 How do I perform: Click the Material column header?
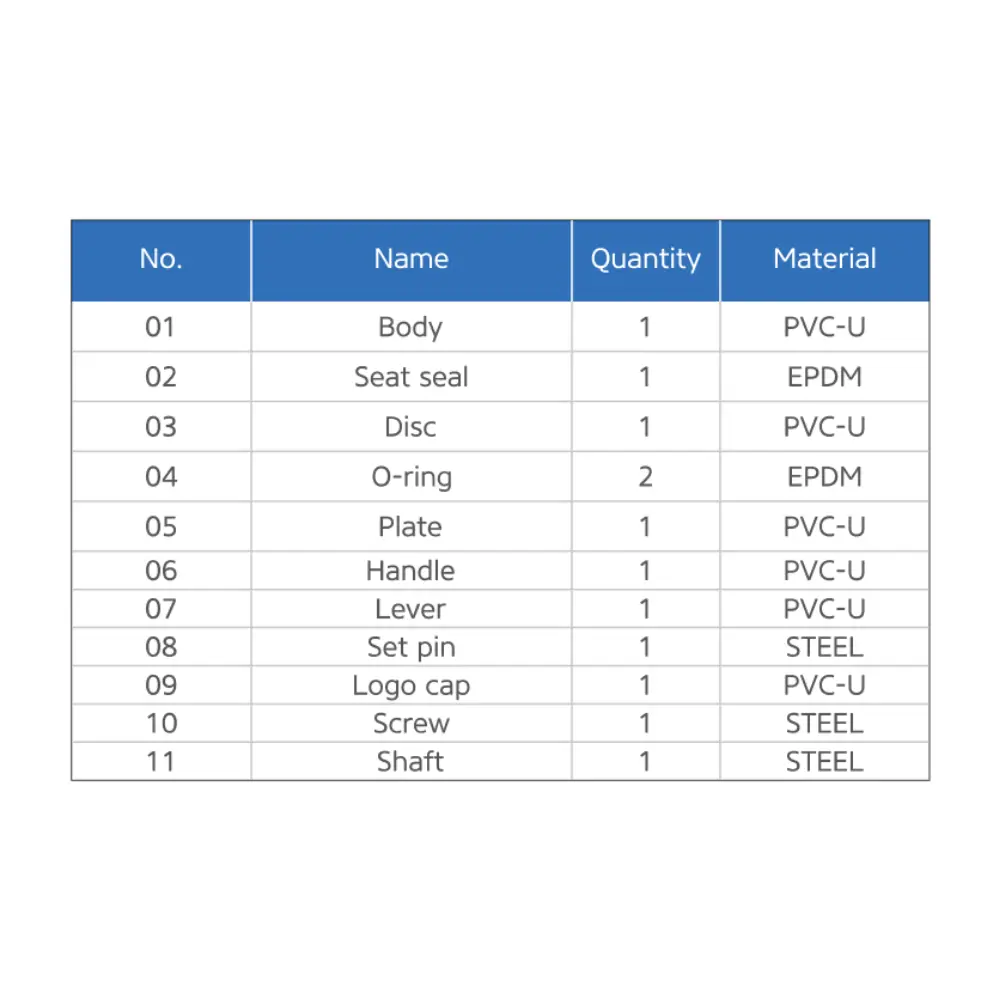pos(825,260)
